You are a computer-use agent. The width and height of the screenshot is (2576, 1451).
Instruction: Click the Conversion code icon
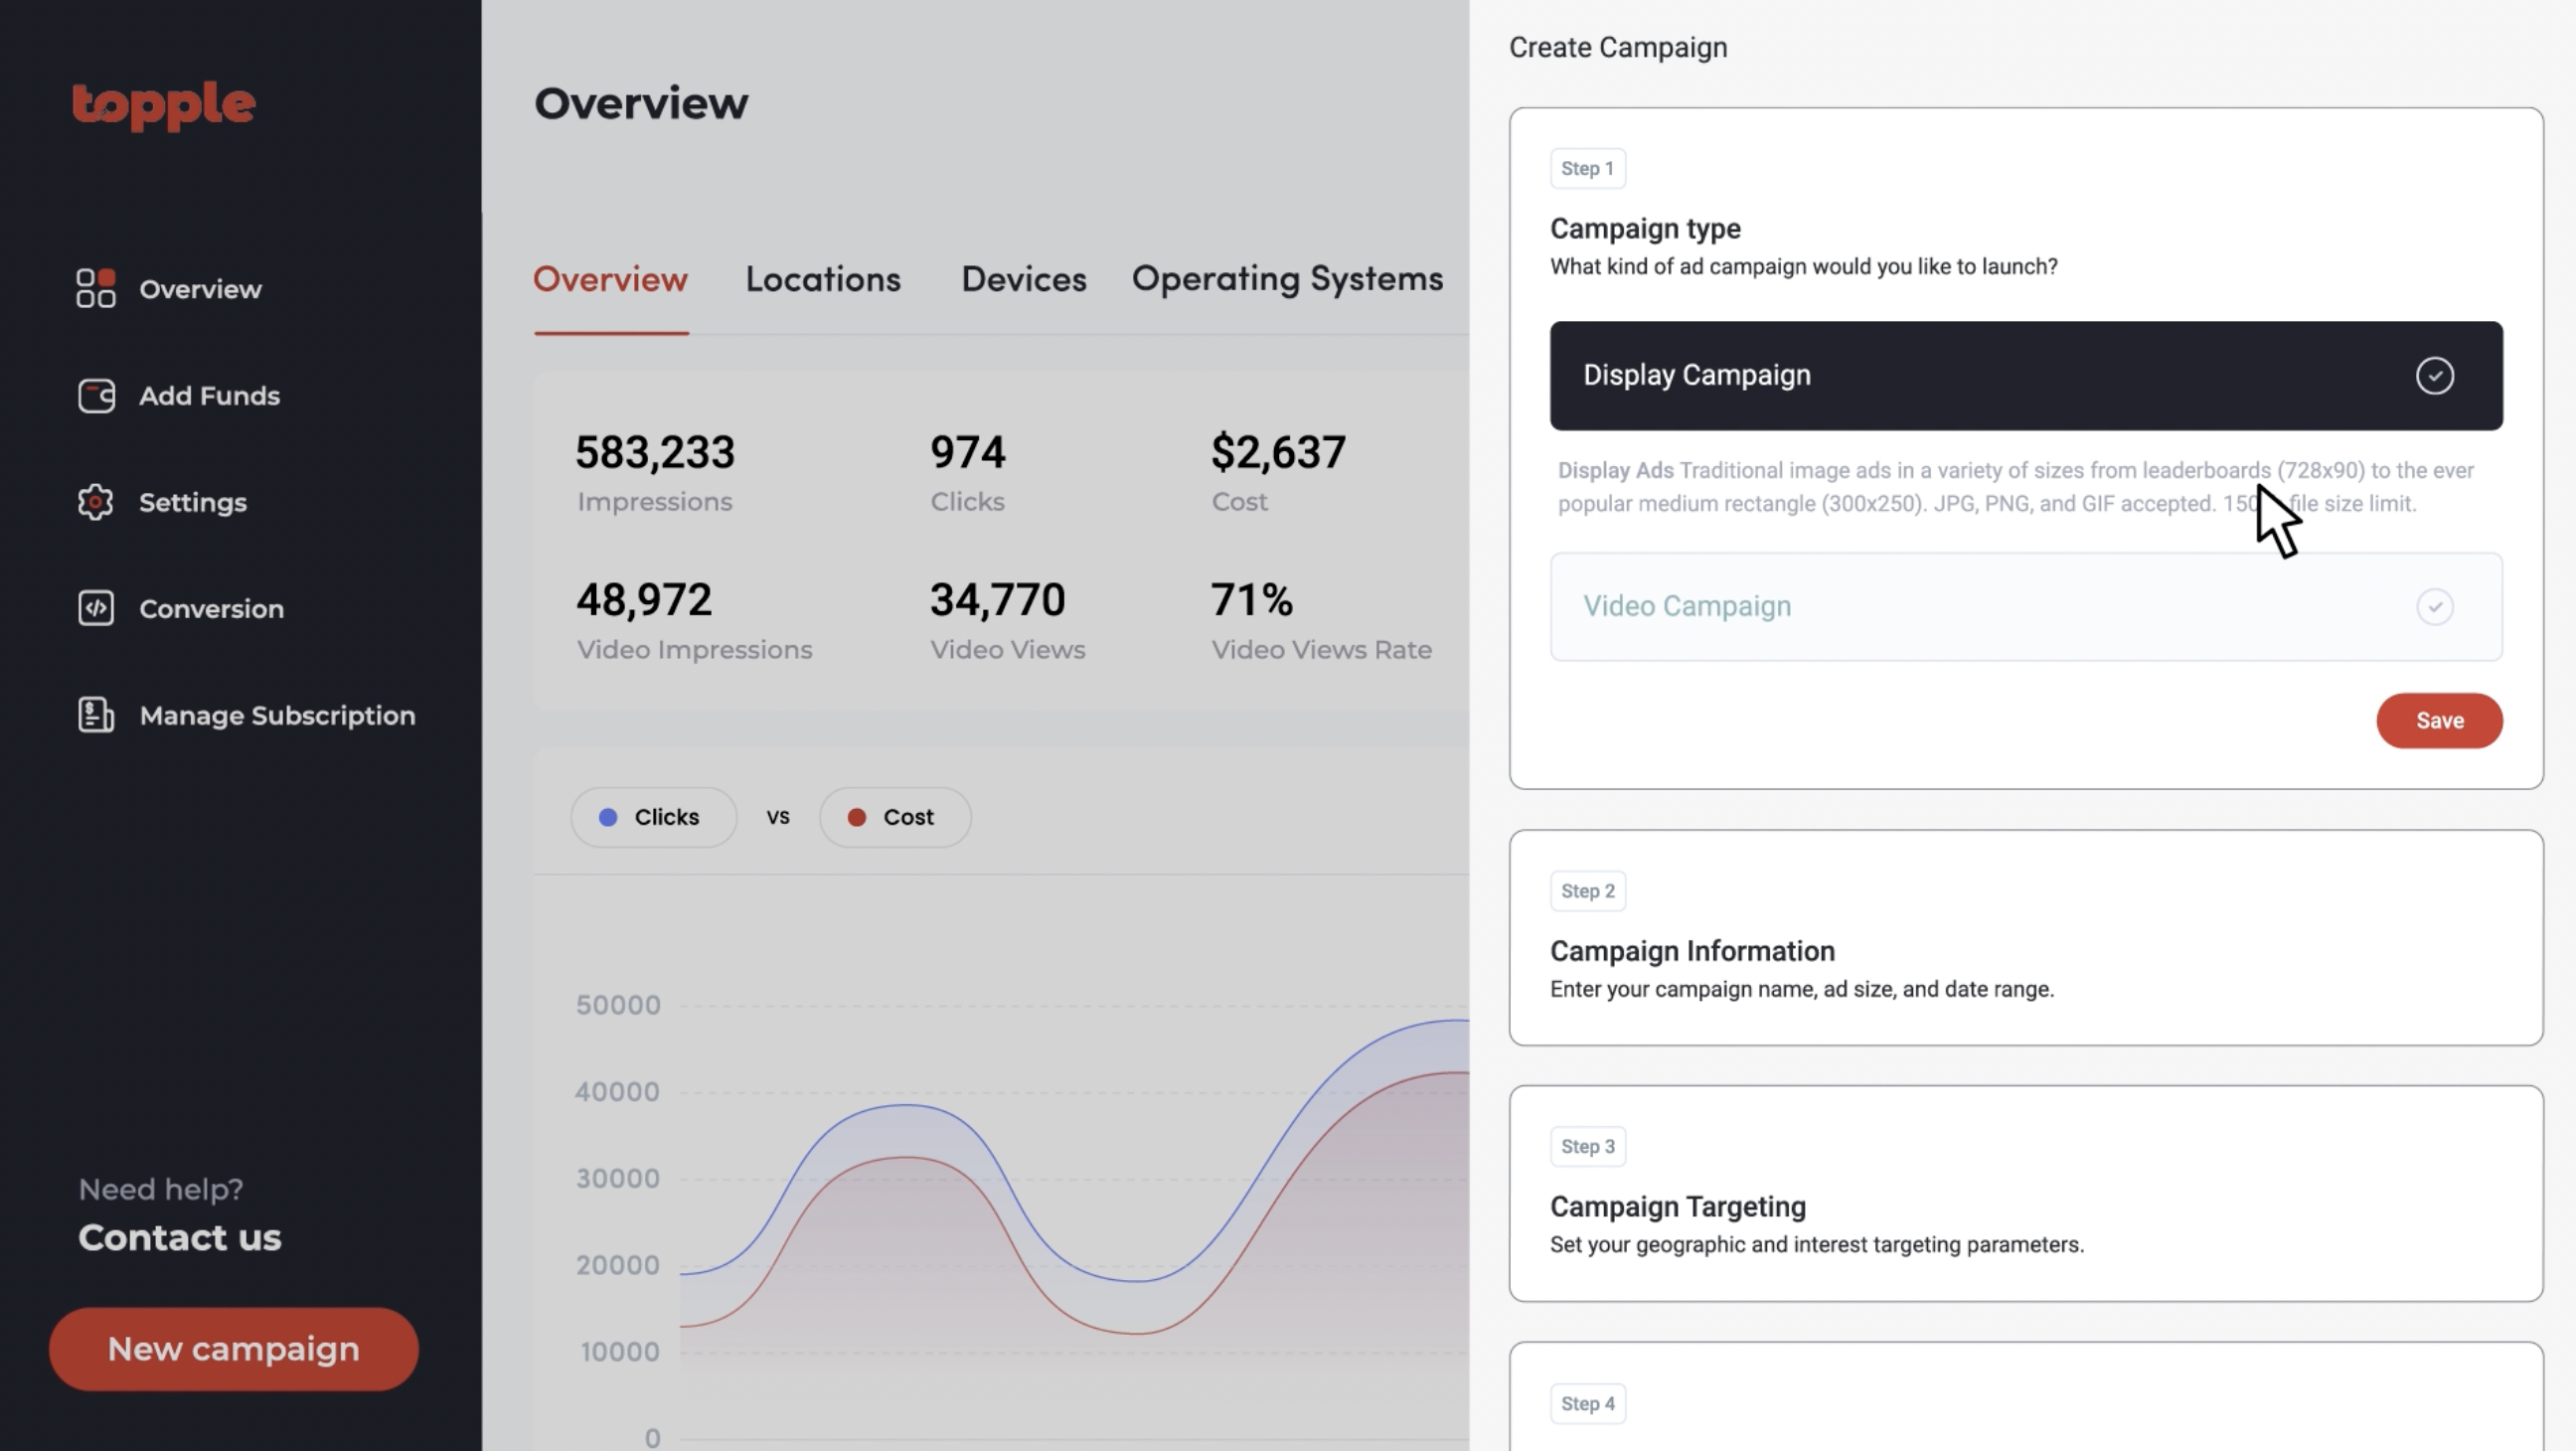click(x=96, y=608)
